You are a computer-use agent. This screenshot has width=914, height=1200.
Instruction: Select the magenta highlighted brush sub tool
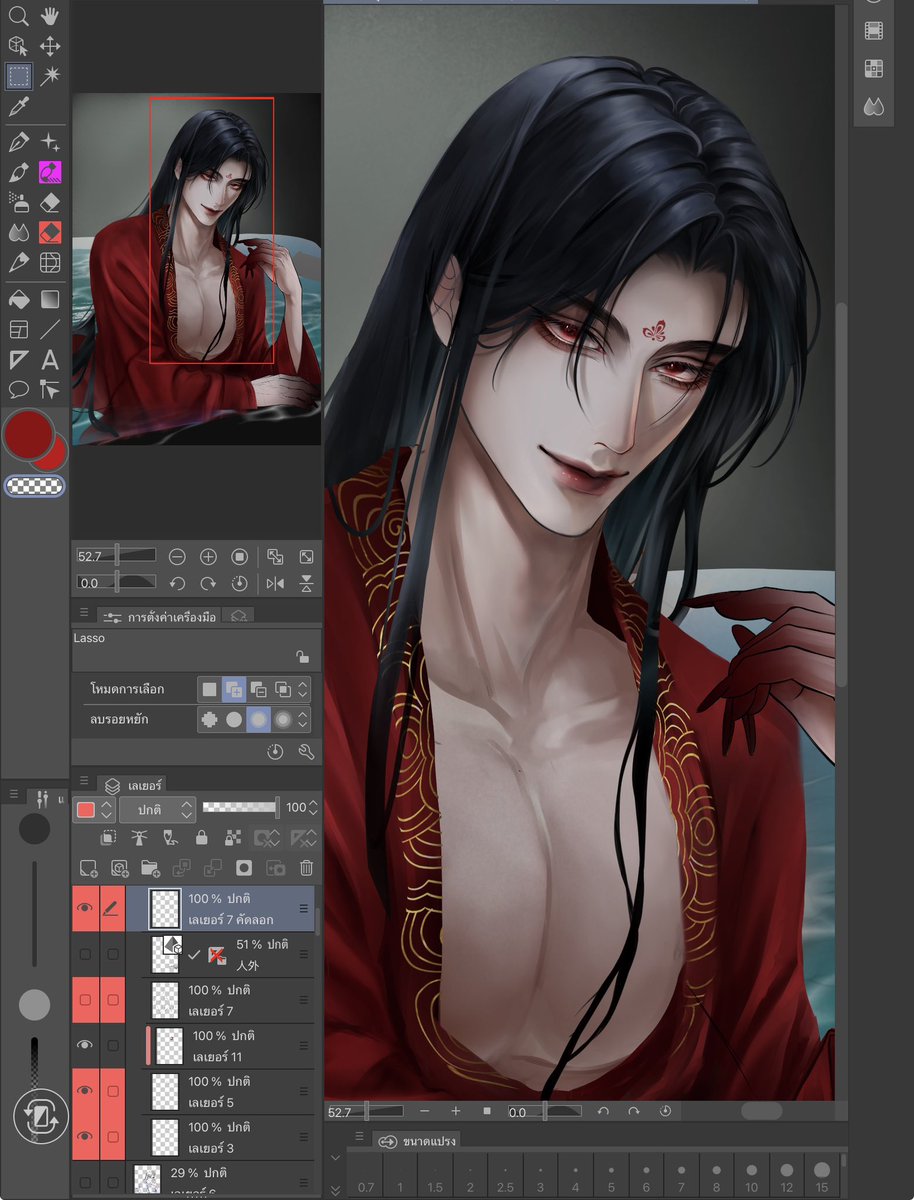[x=50, y=173]
